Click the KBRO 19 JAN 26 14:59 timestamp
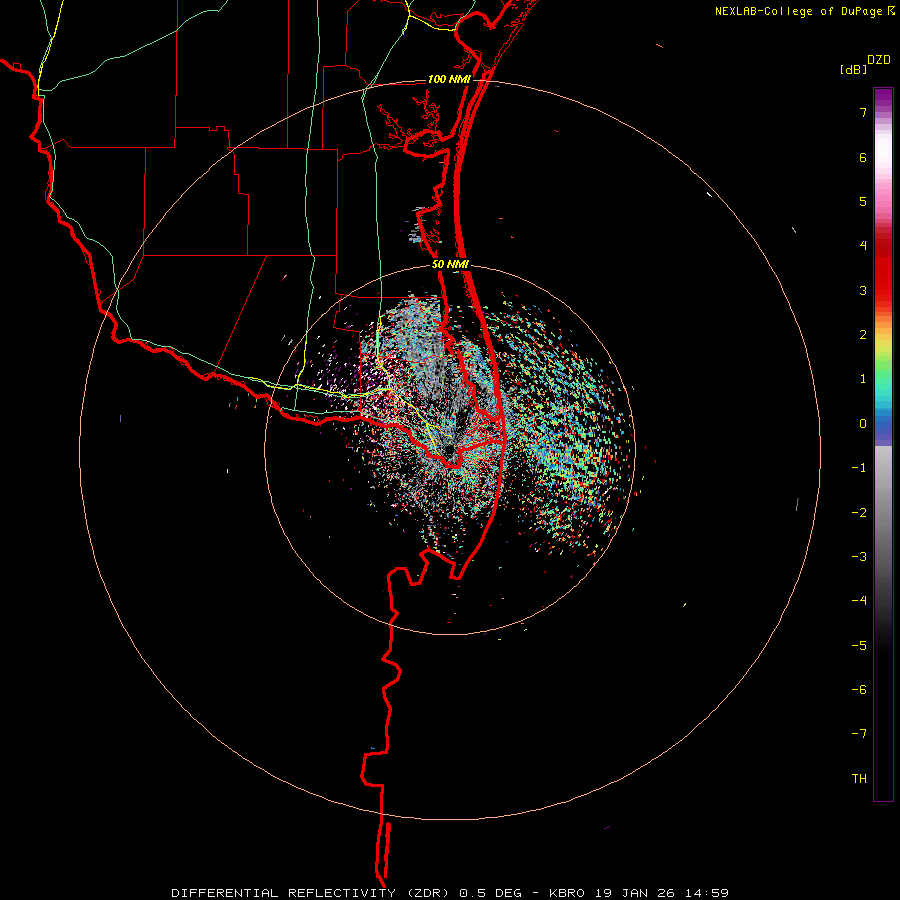 [638, 893]
